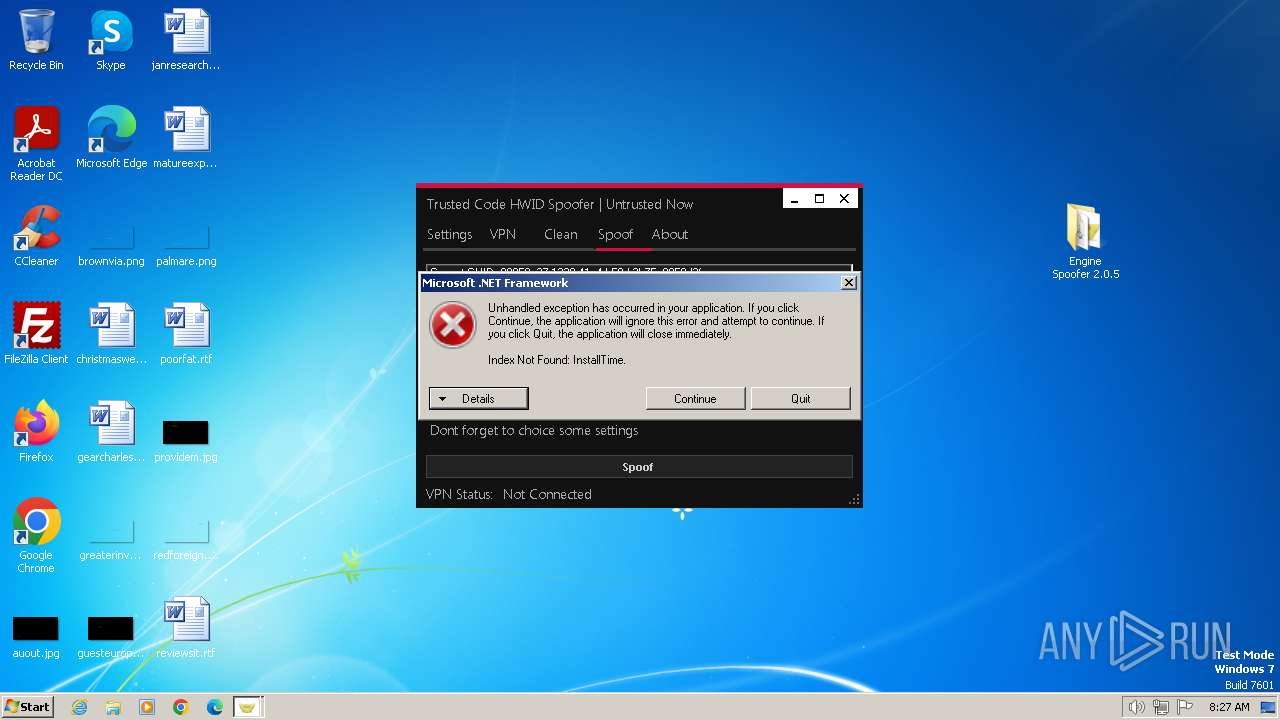Launch CCleaner from the desktop
Screen dimensions: 1280x720
click(36, 236)
